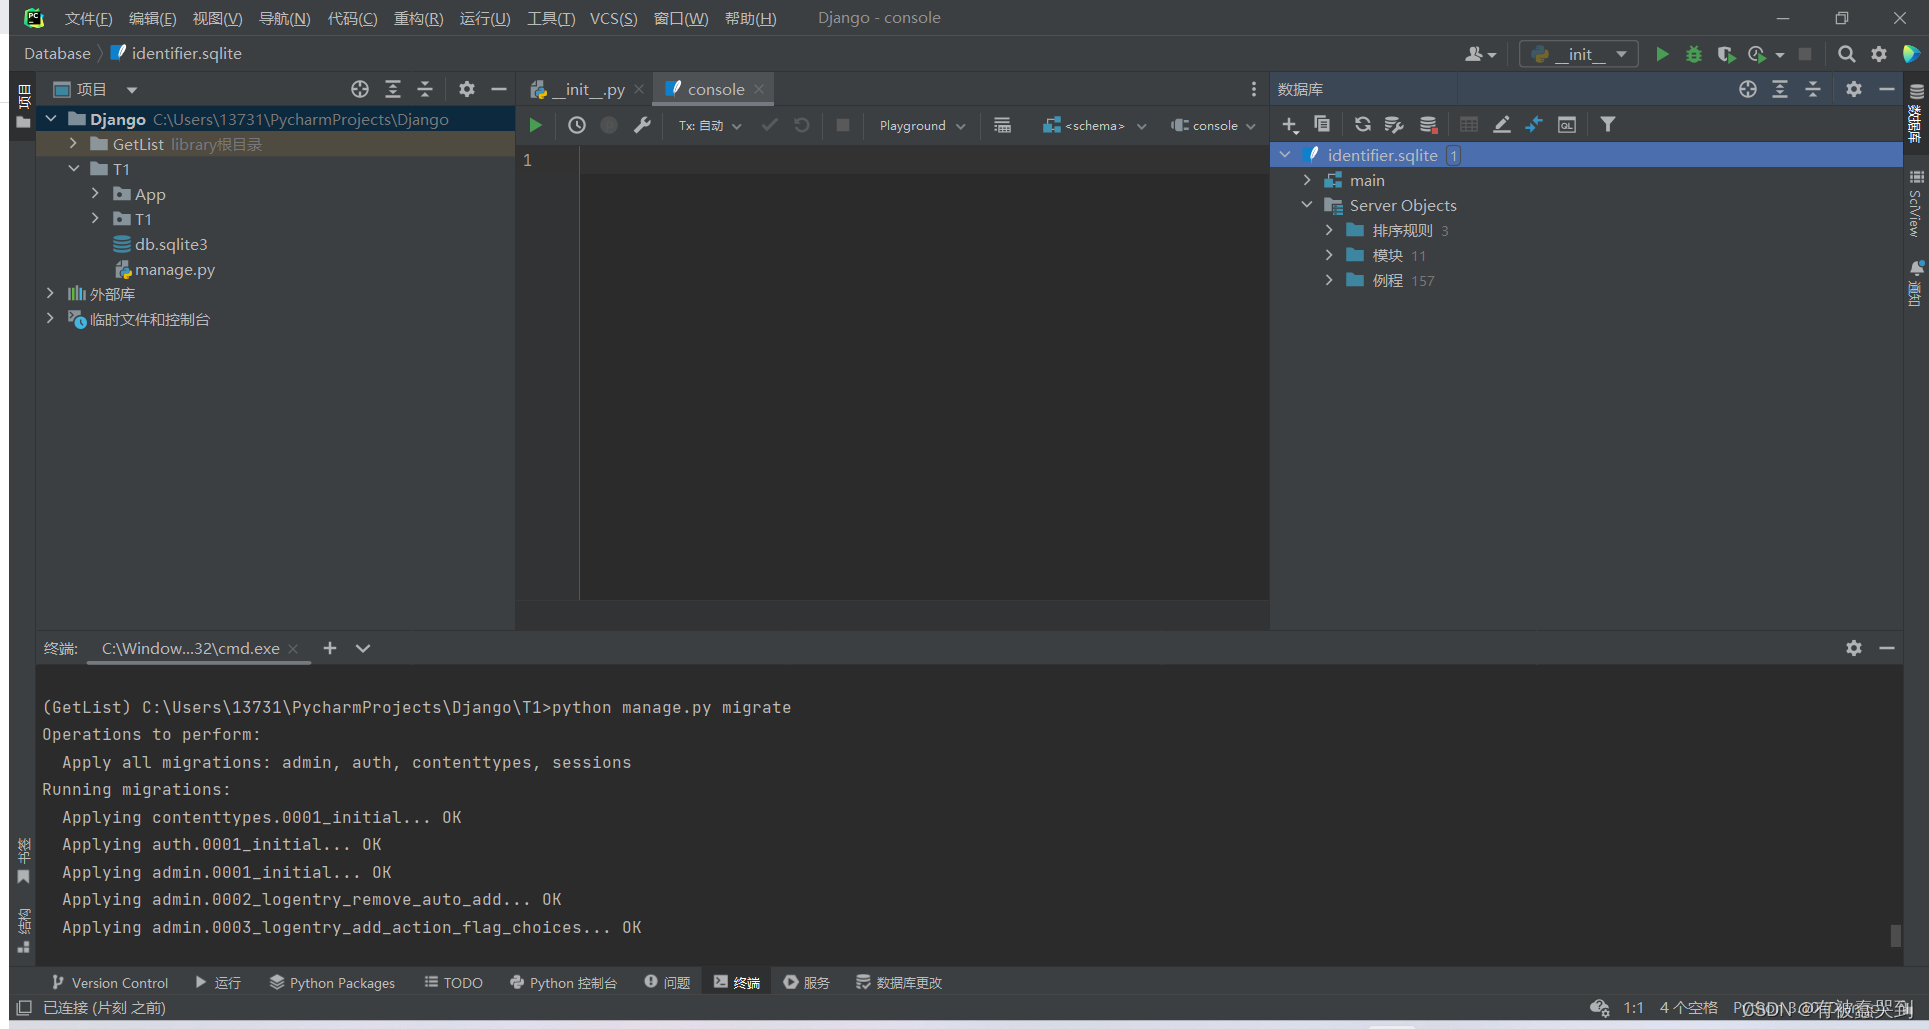Open 文件 menu

click(88, 18)
